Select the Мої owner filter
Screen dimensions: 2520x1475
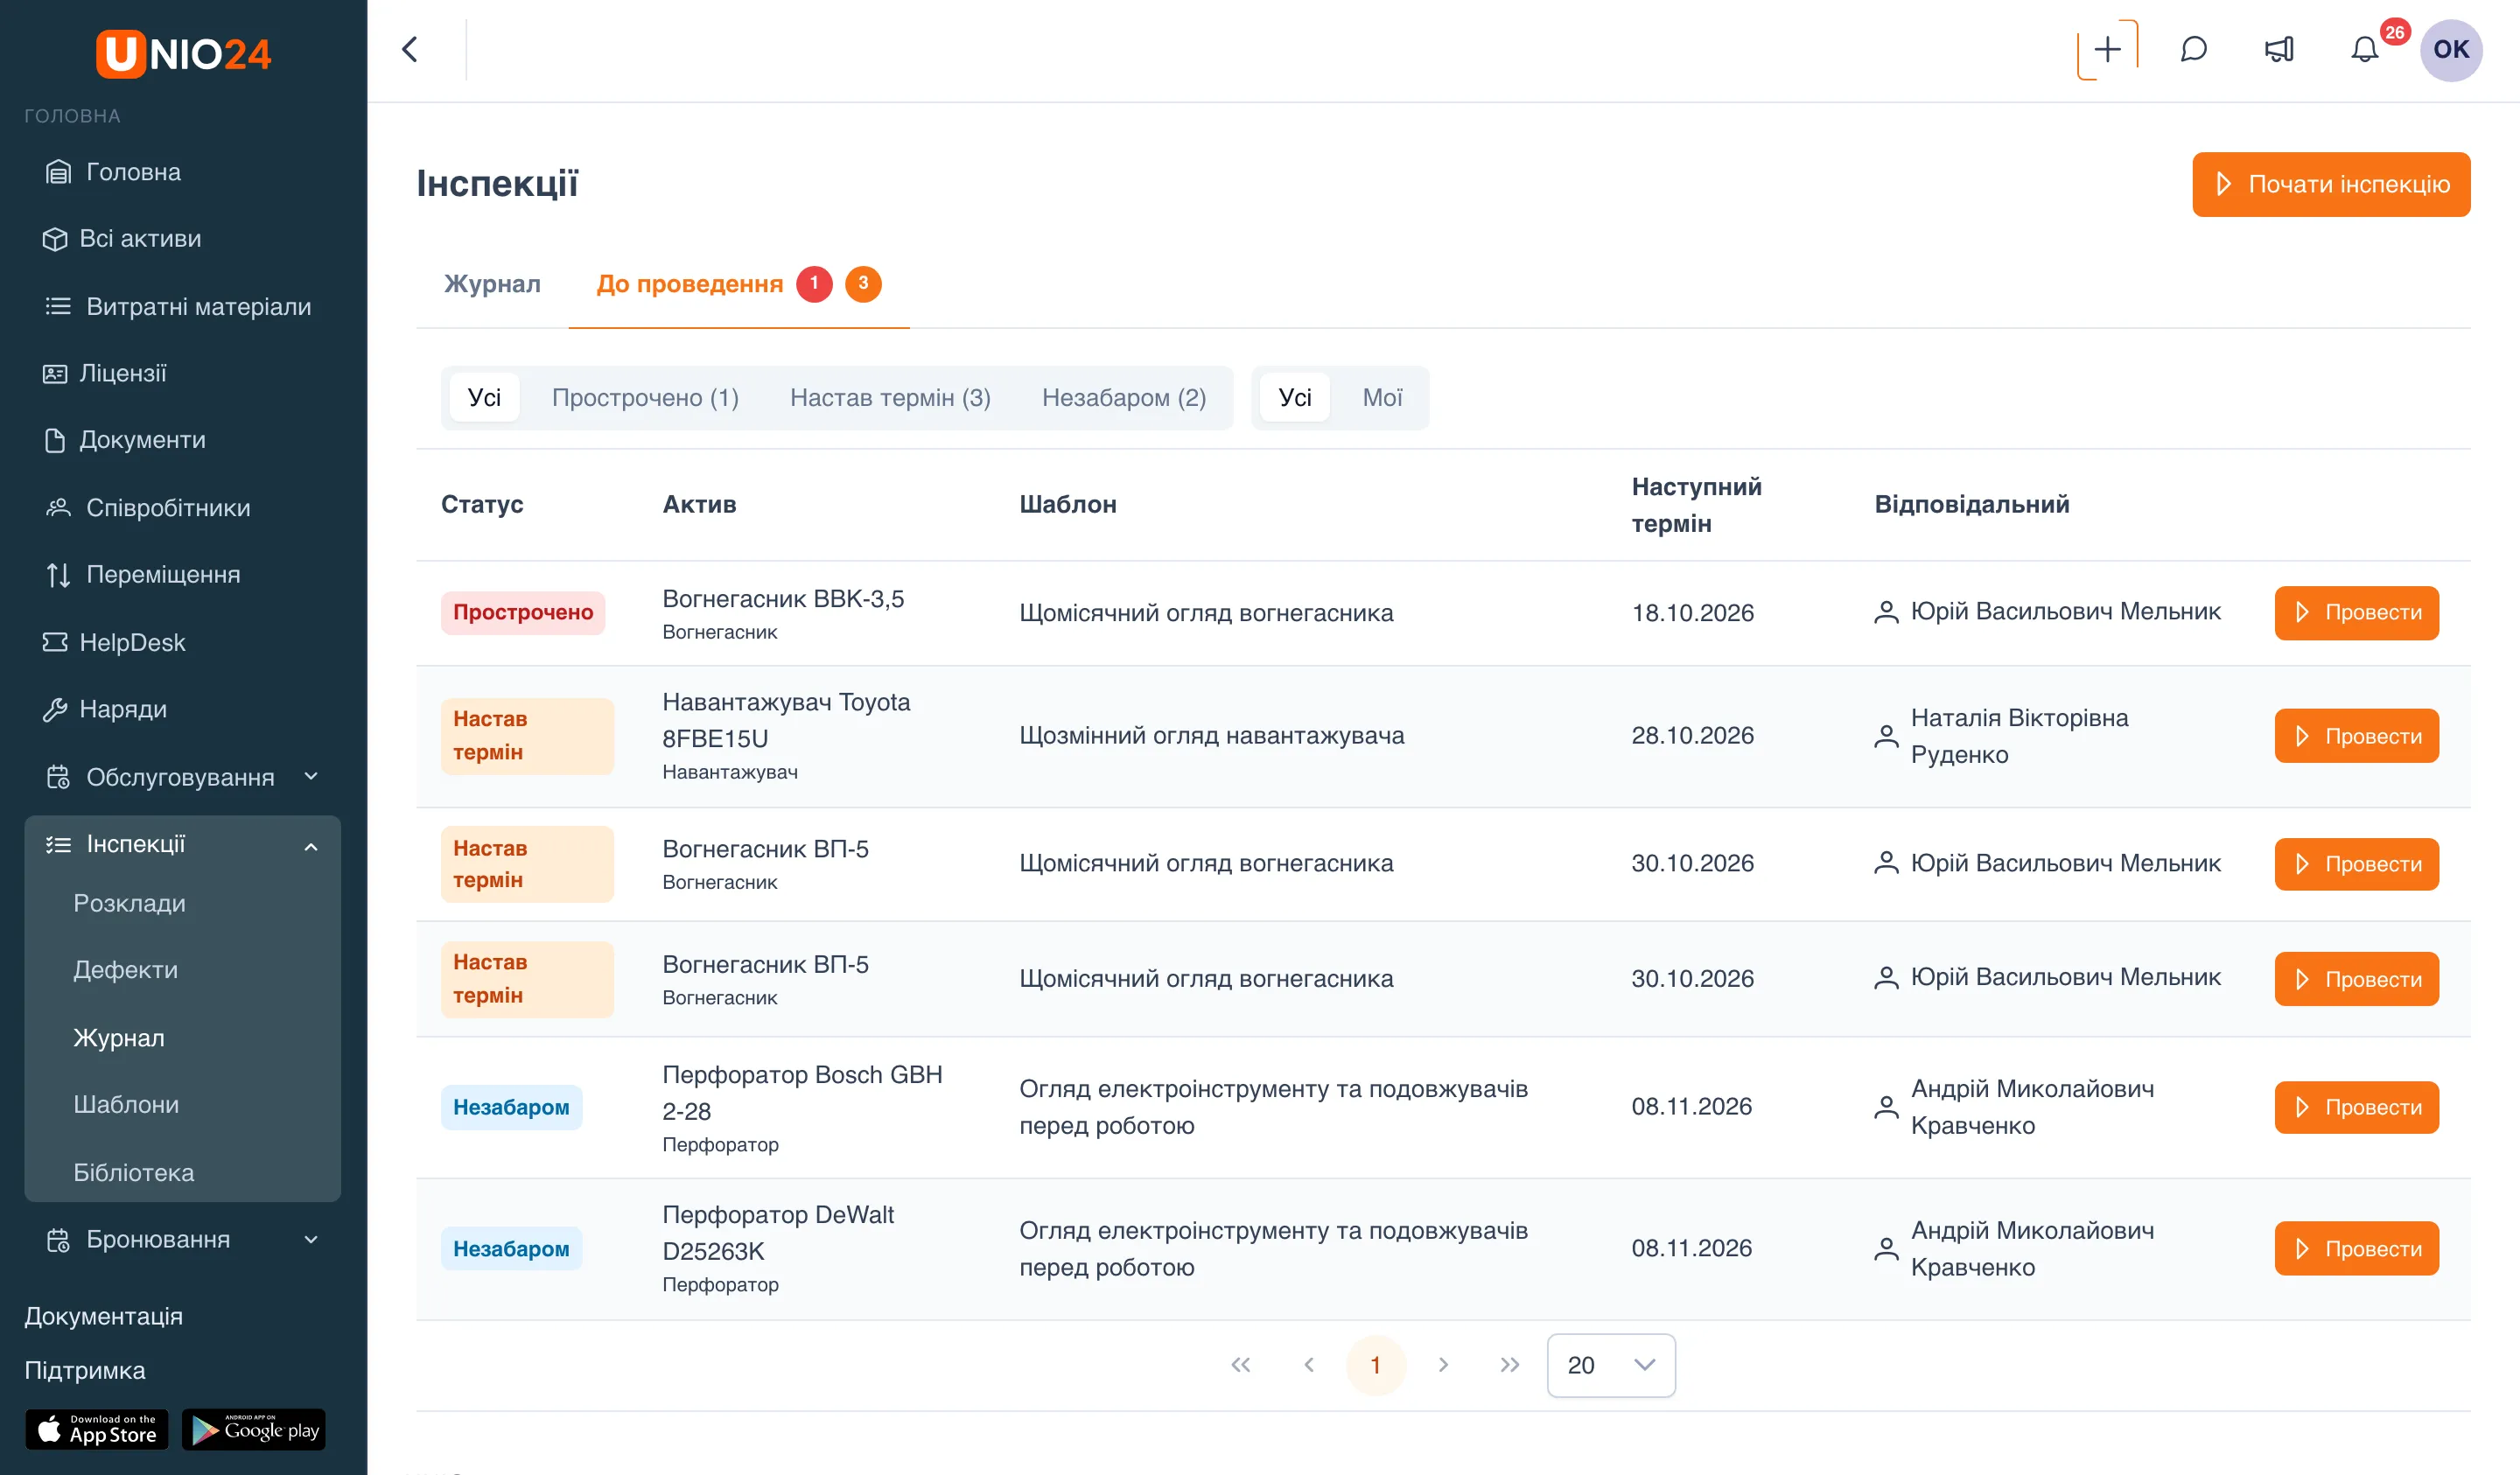click(1382, 398)
